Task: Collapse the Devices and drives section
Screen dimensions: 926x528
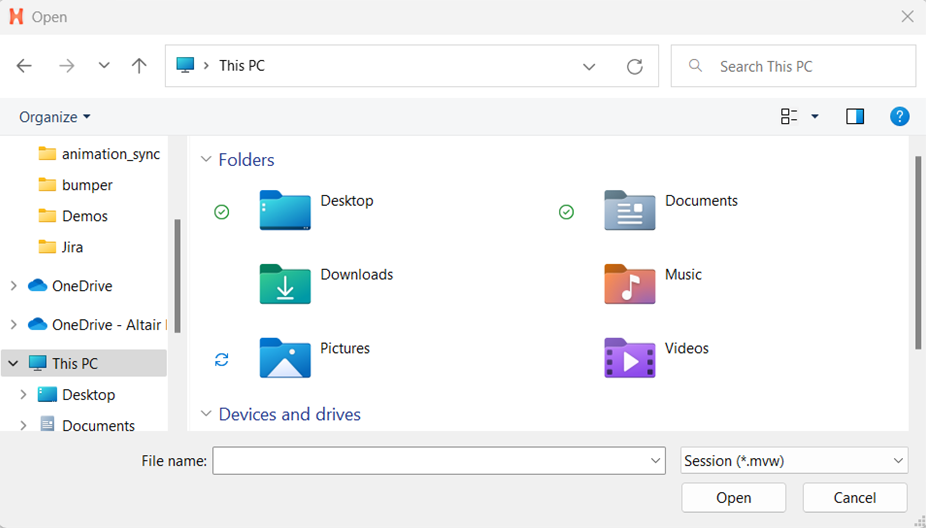Action: click(206, 414)
